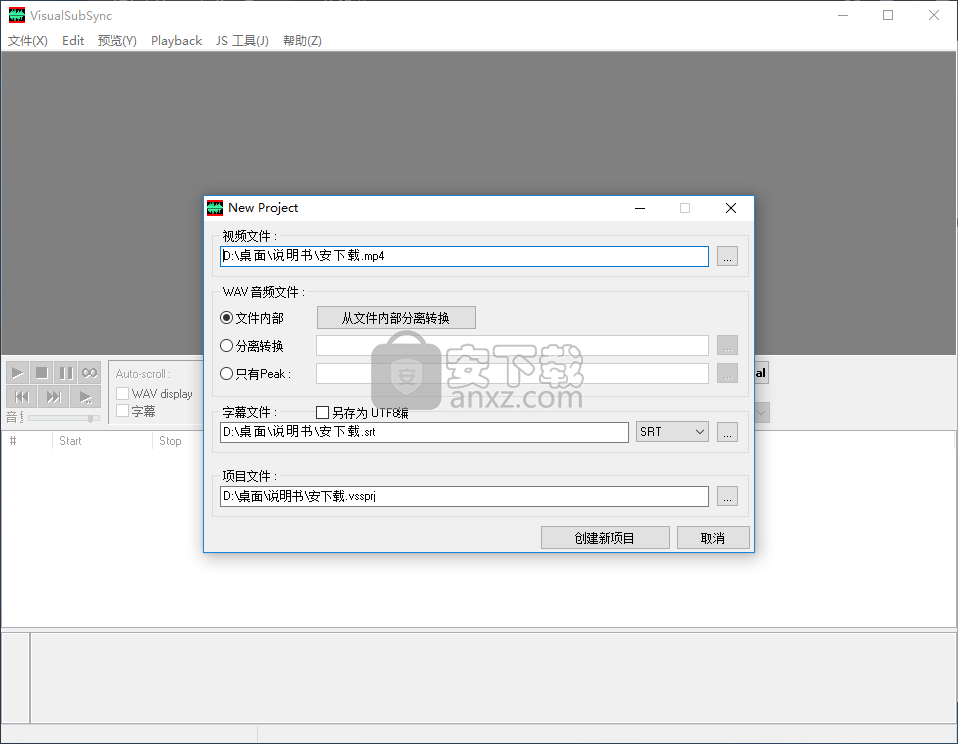958x744 pixels.
Task: Click the video file path field
Action: click(464, 256)
